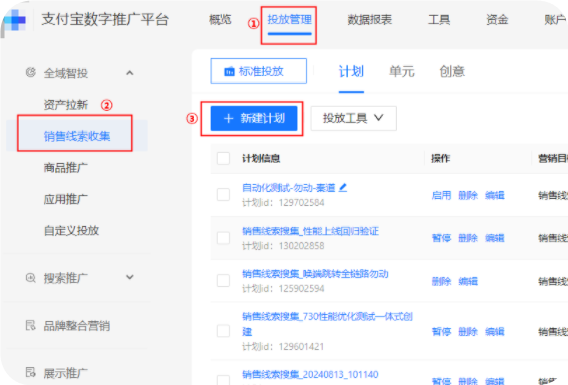The image size is (568, 385).
Task: Click 启用 for plan 129702584
Action: pyautogui.click(x=441, y=196)
